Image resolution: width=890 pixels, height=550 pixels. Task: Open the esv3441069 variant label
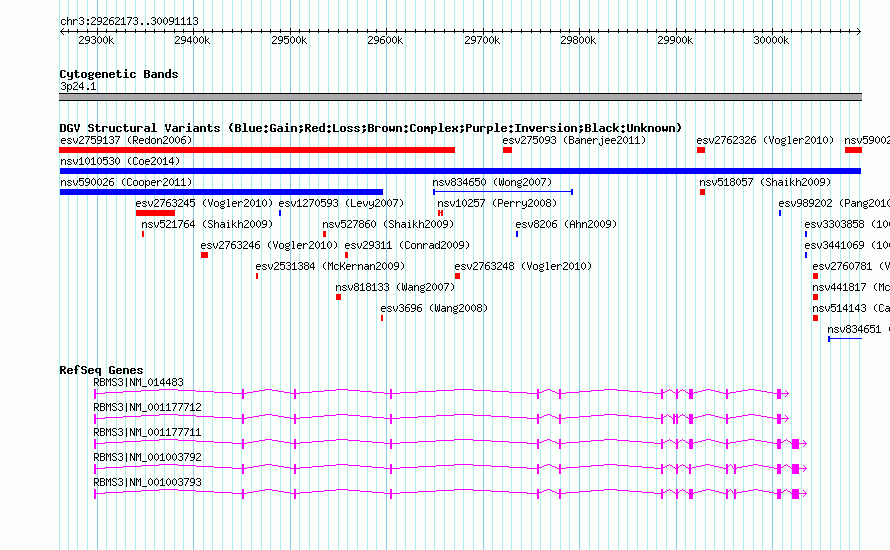coord(847,245)
